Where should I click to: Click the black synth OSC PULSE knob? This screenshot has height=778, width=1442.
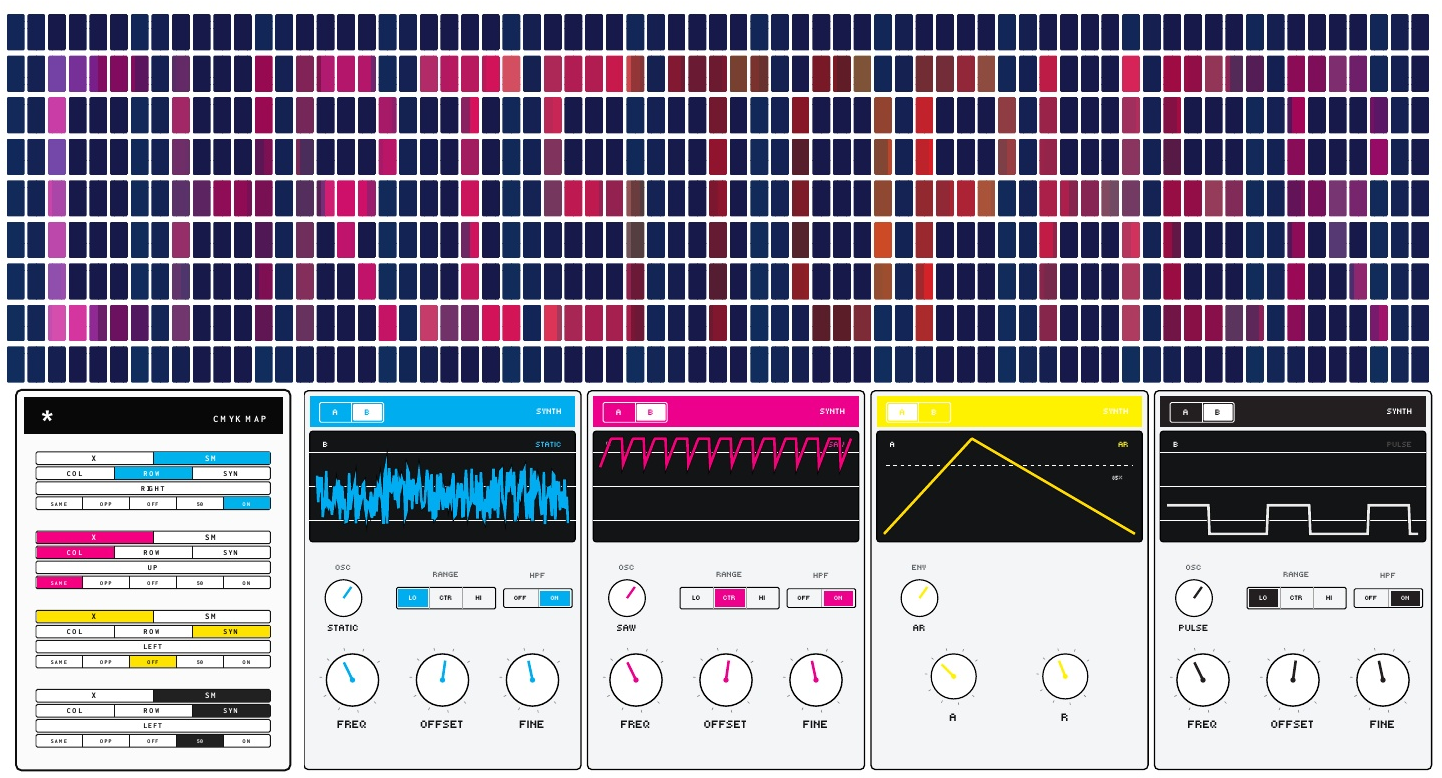[1193, 598]
